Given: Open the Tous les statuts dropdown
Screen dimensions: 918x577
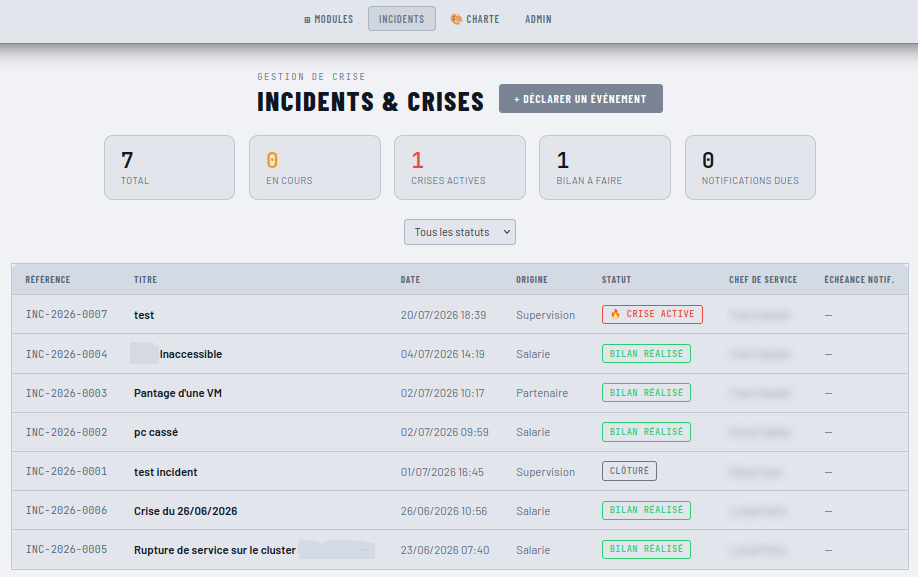Looking at the screenshot, I should (460, 232).
